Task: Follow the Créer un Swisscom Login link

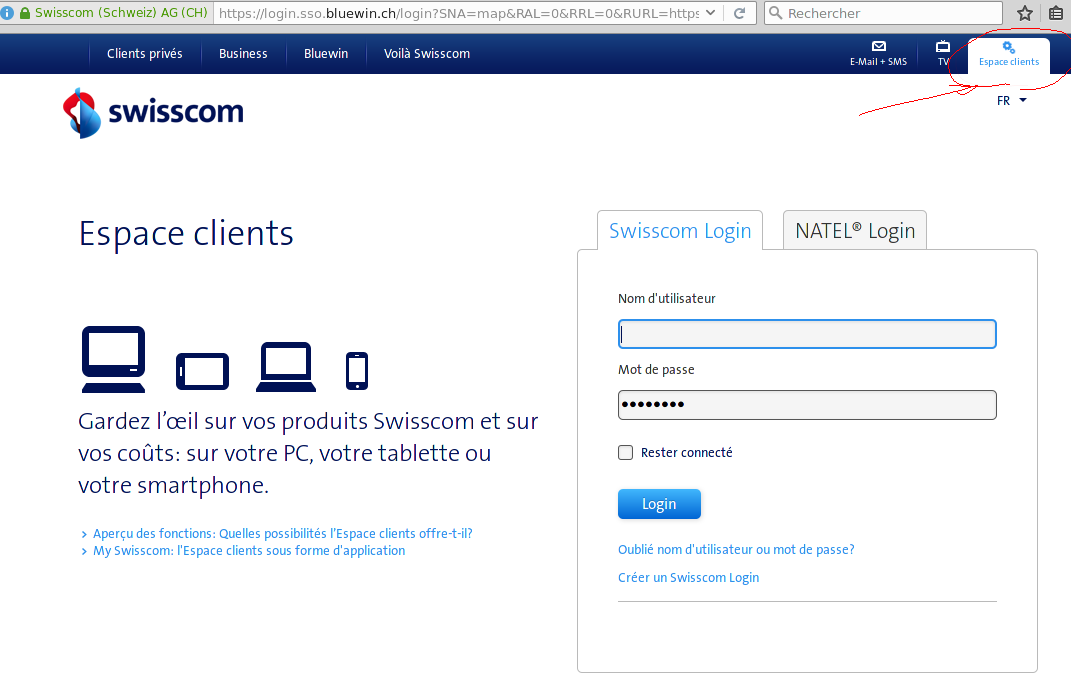Action: [688, 578]
